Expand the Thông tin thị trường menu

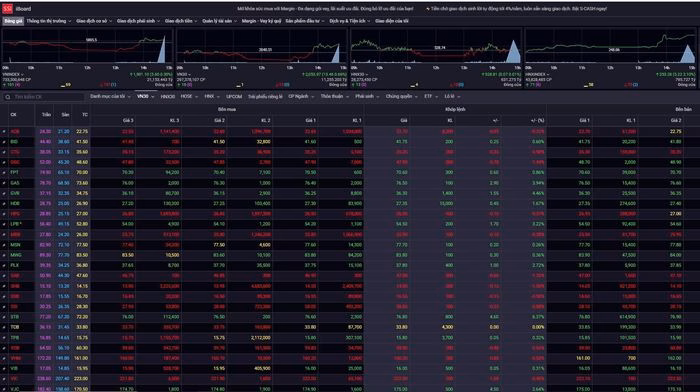point(49,21)
